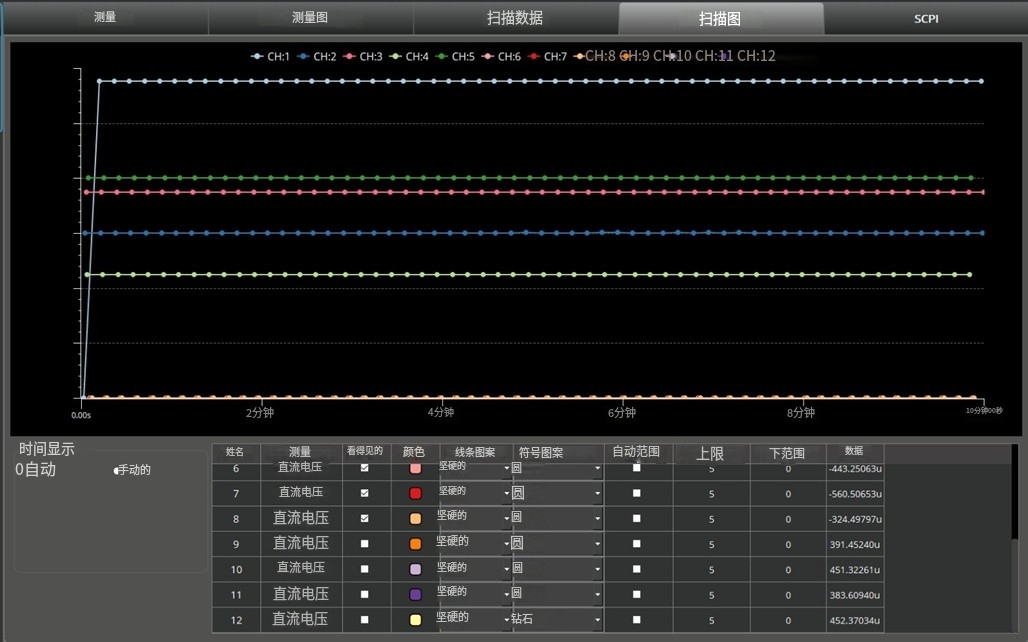Uncheck the visible checkbox for channel 7

pyautogui.click(x=365, y=493)
